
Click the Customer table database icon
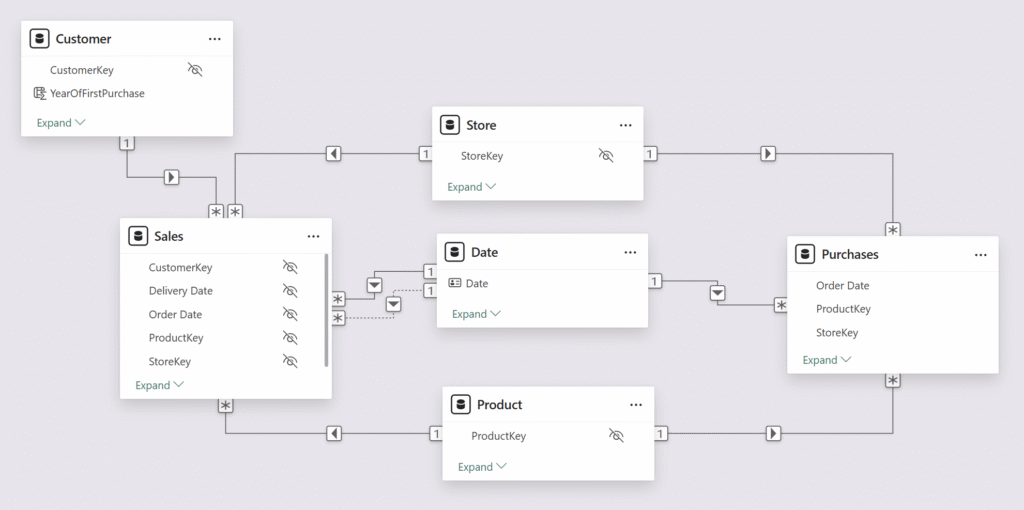tap(40, 39)
